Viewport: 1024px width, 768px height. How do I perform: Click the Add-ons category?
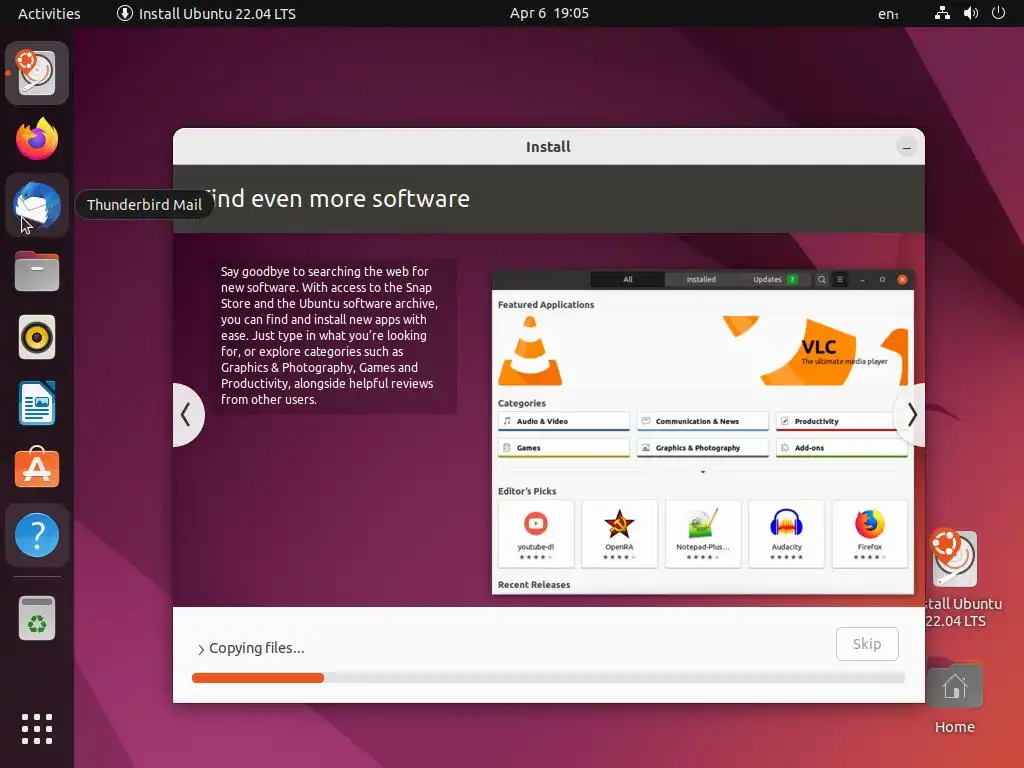[x=842, y=448]
